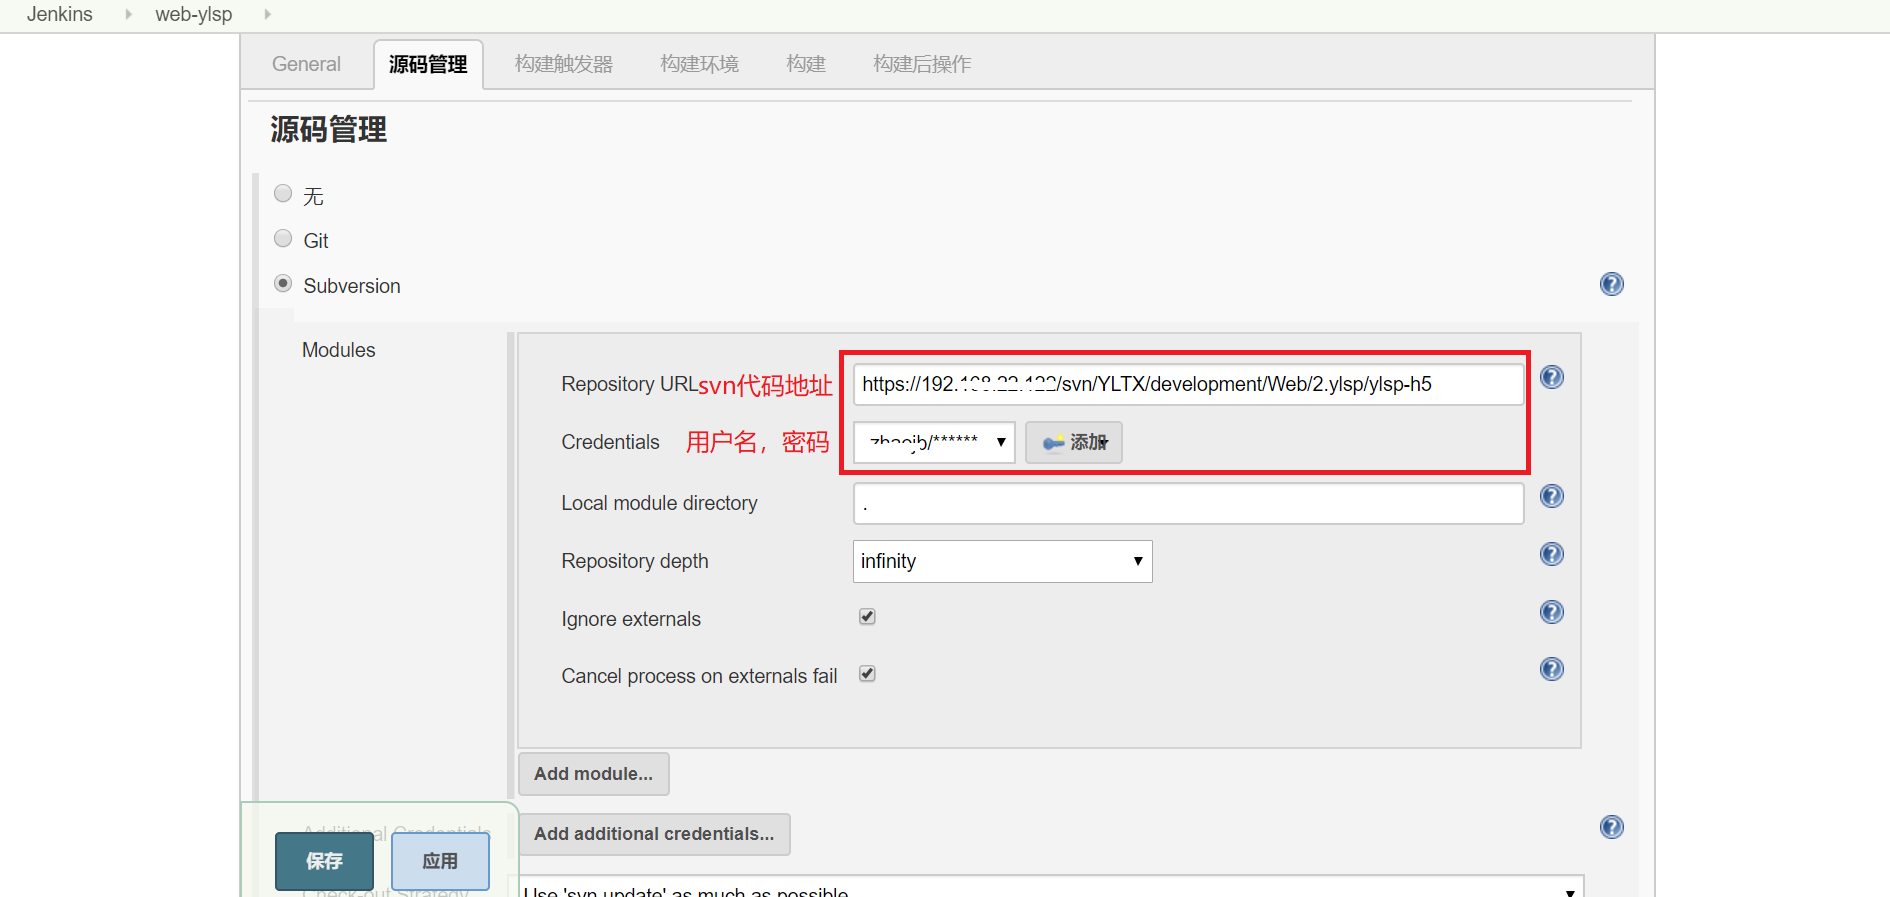The height and width of the screenshot is (897, 1890).
Task: Show help for Repository depth
Action: tap(1551, 554)
